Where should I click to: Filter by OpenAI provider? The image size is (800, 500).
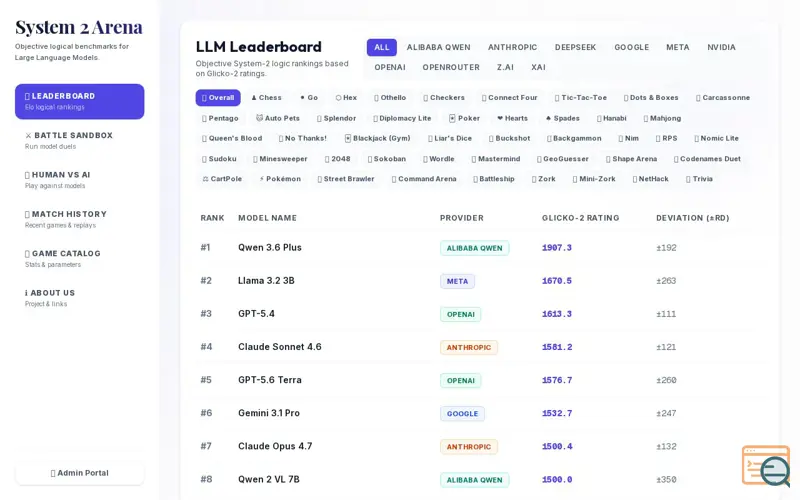(390, 67)
